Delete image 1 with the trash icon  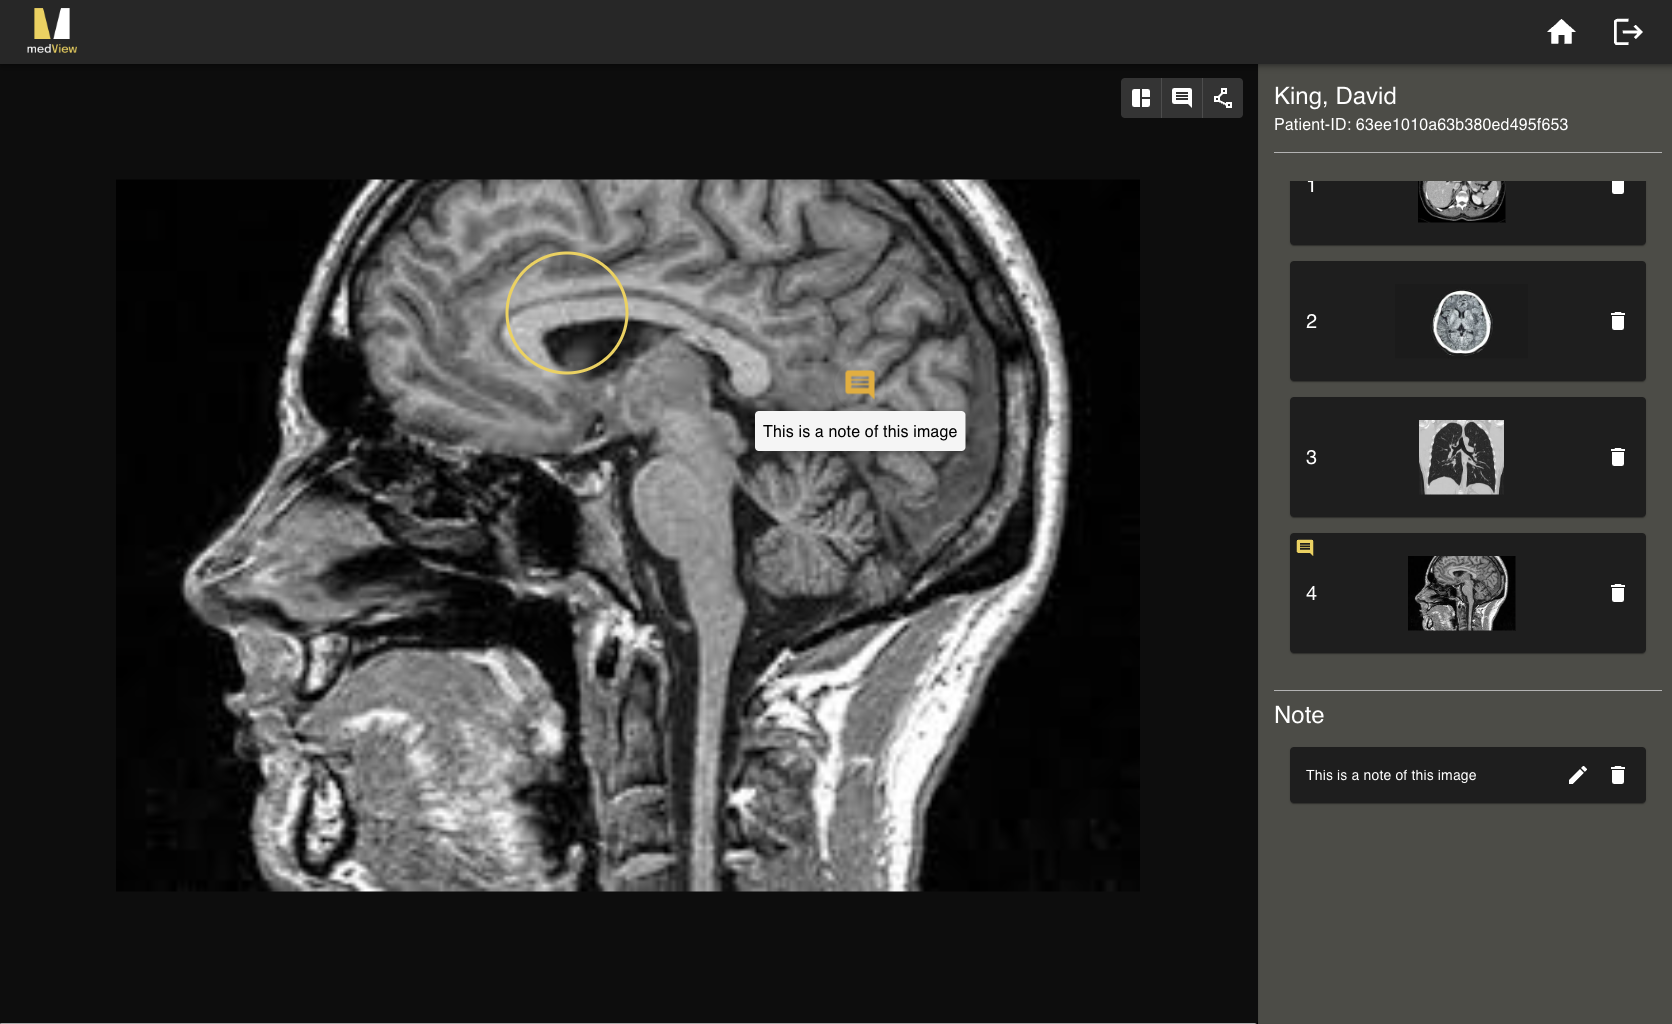coord(1618,187)
